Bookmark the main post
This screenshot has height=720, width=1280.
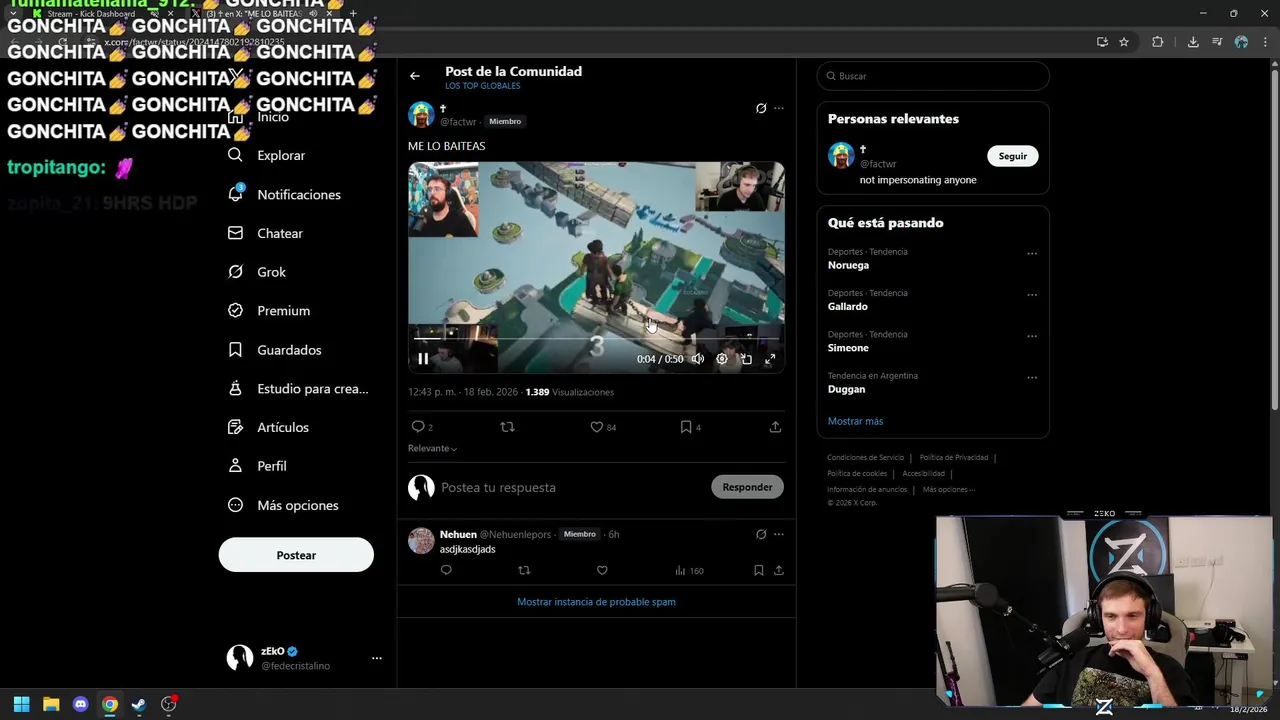tap(686, 427)
